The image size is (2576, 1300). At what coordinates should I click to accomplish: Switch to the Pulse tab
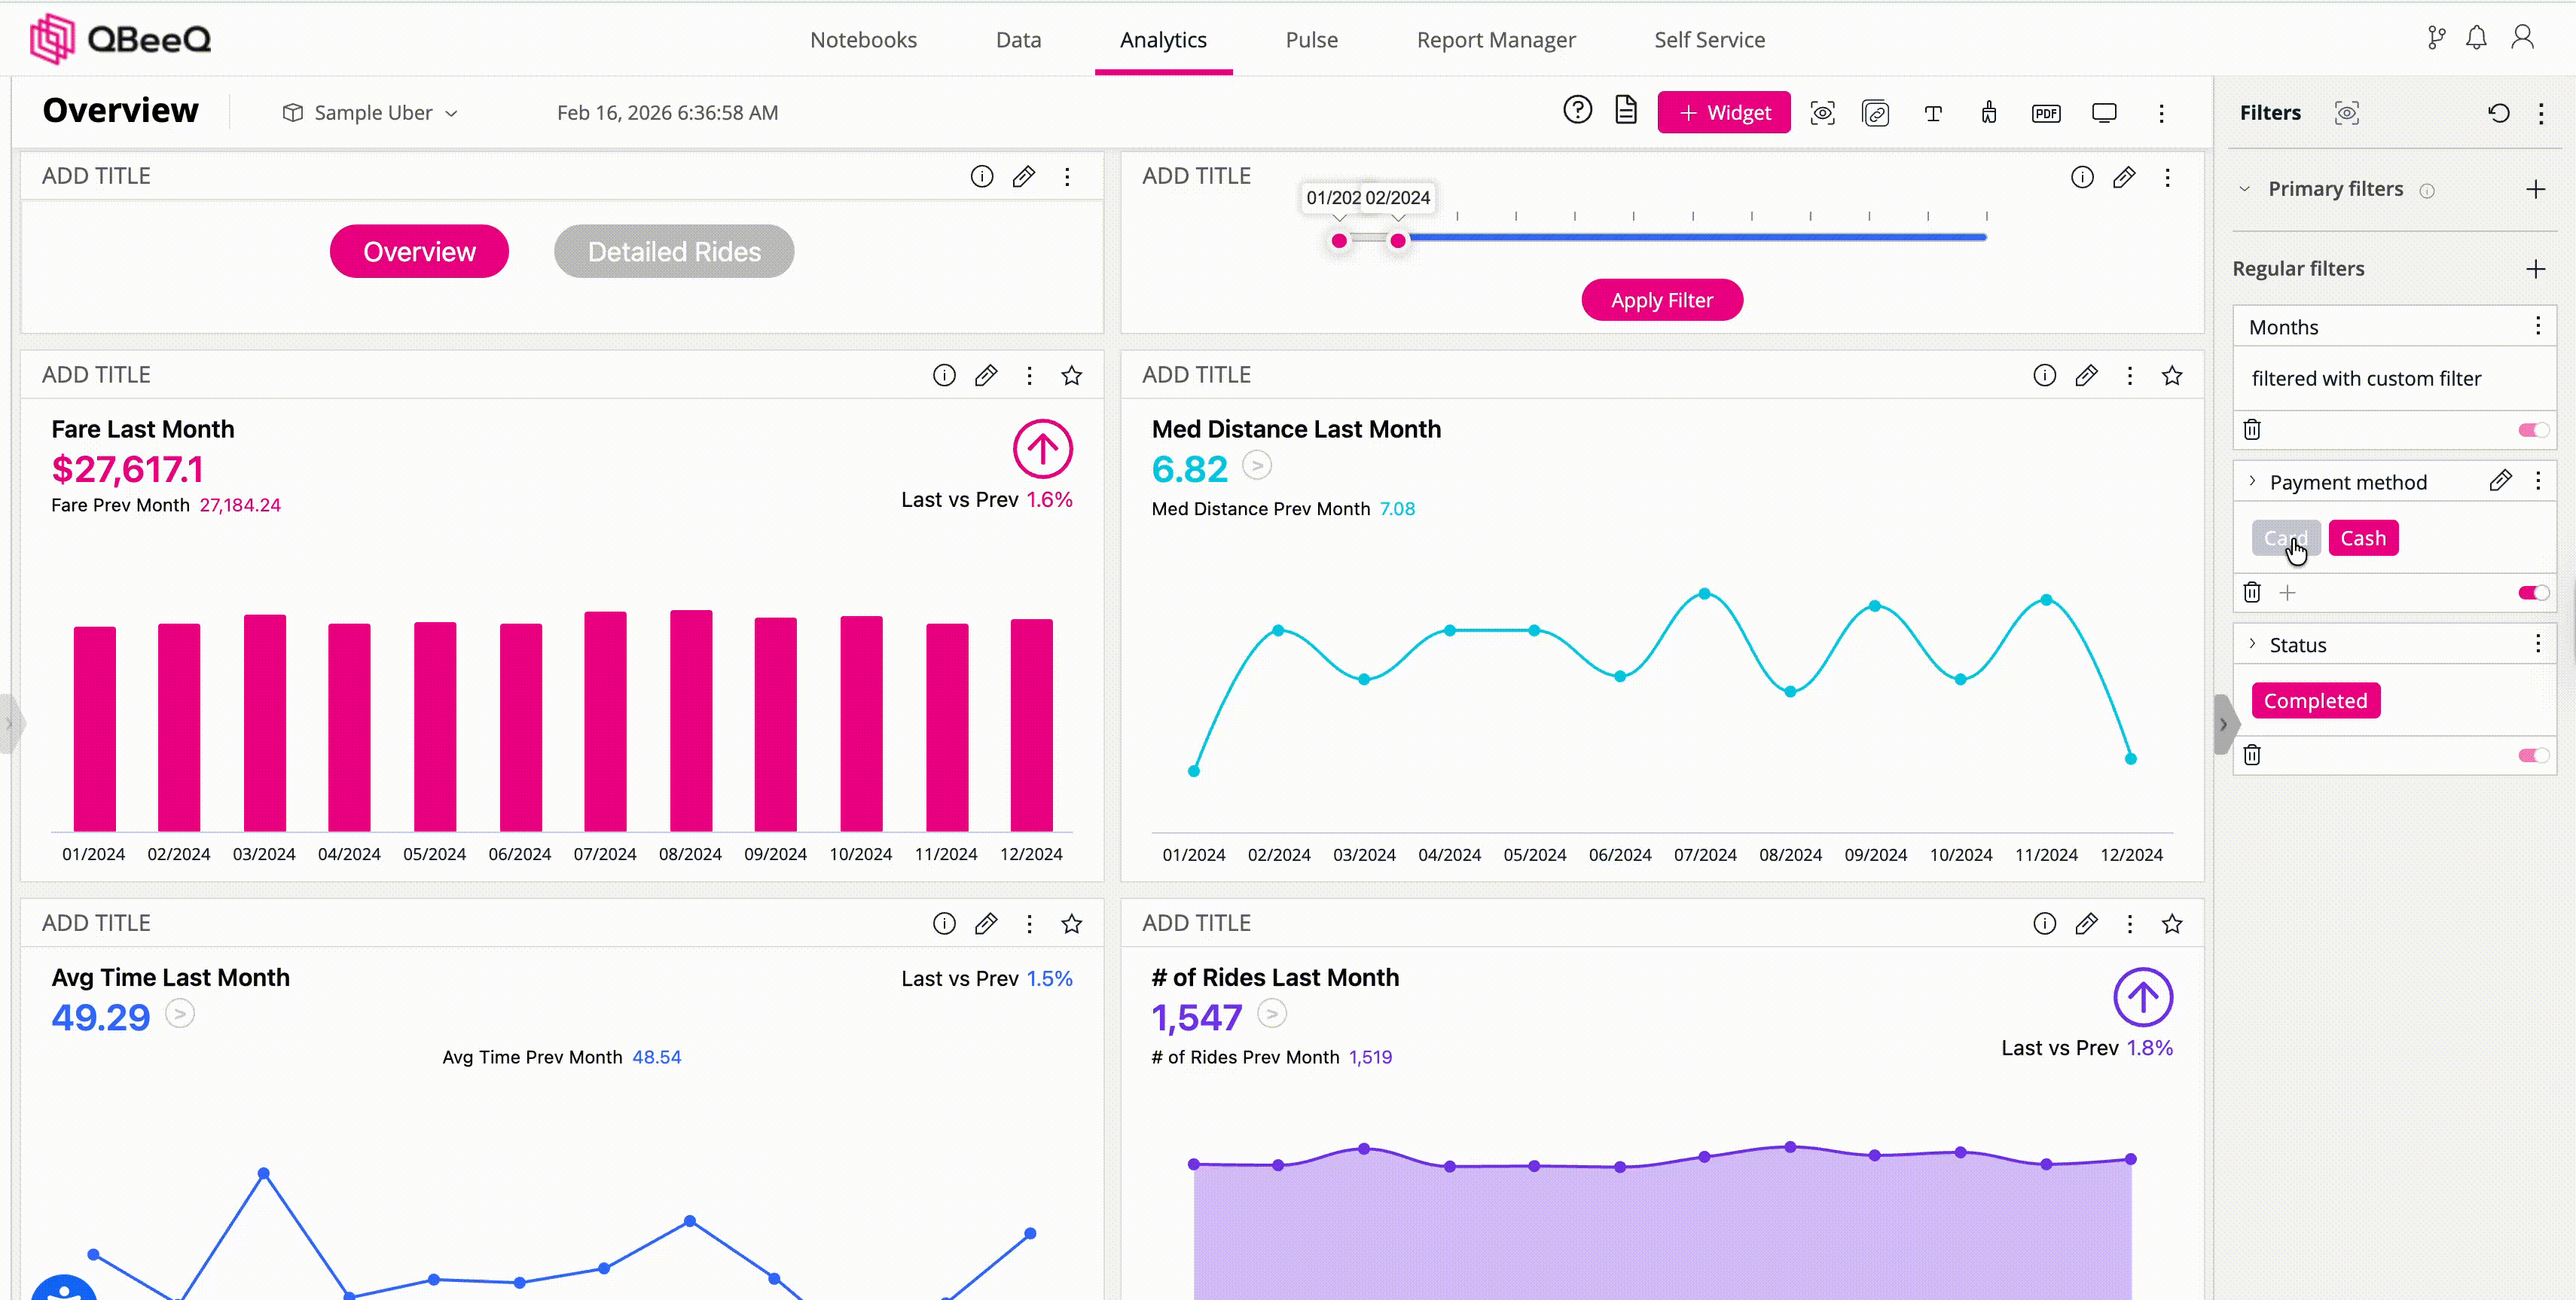point(1311,40)
